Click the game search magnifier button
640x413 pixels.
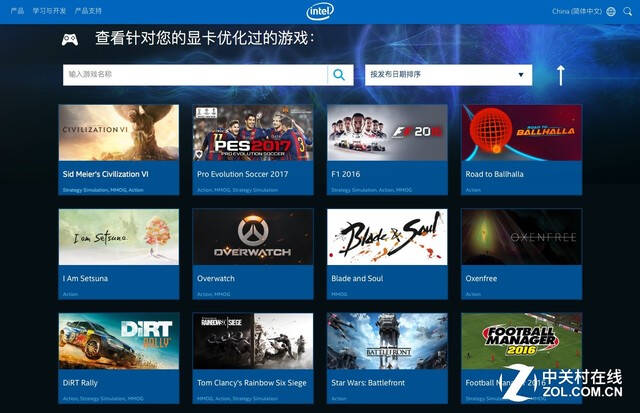(339, 75)
